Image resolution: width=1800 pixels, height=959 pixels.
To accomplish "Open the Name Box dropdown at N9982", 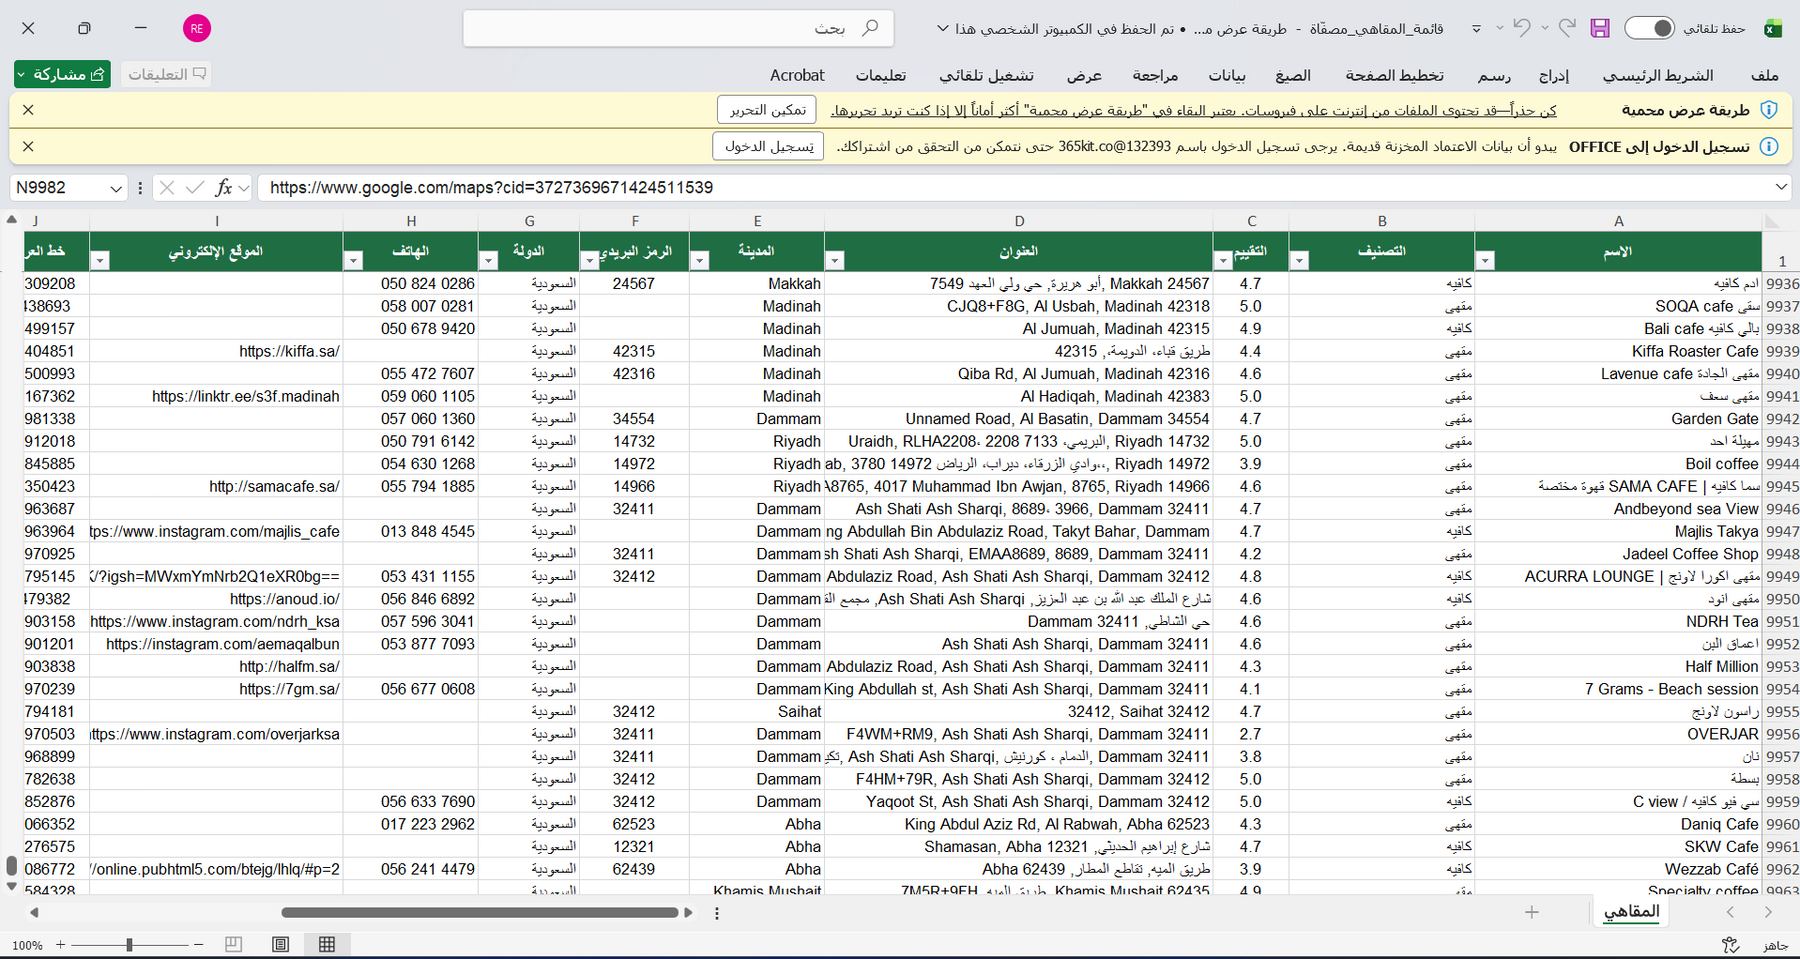I will coord(116,188).
